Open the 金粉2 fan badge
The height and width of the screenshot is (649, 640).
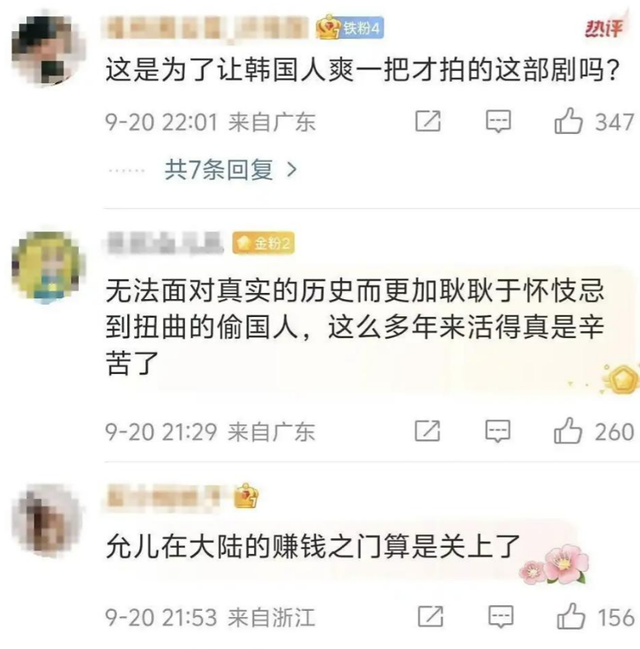[x=263, y=243]
